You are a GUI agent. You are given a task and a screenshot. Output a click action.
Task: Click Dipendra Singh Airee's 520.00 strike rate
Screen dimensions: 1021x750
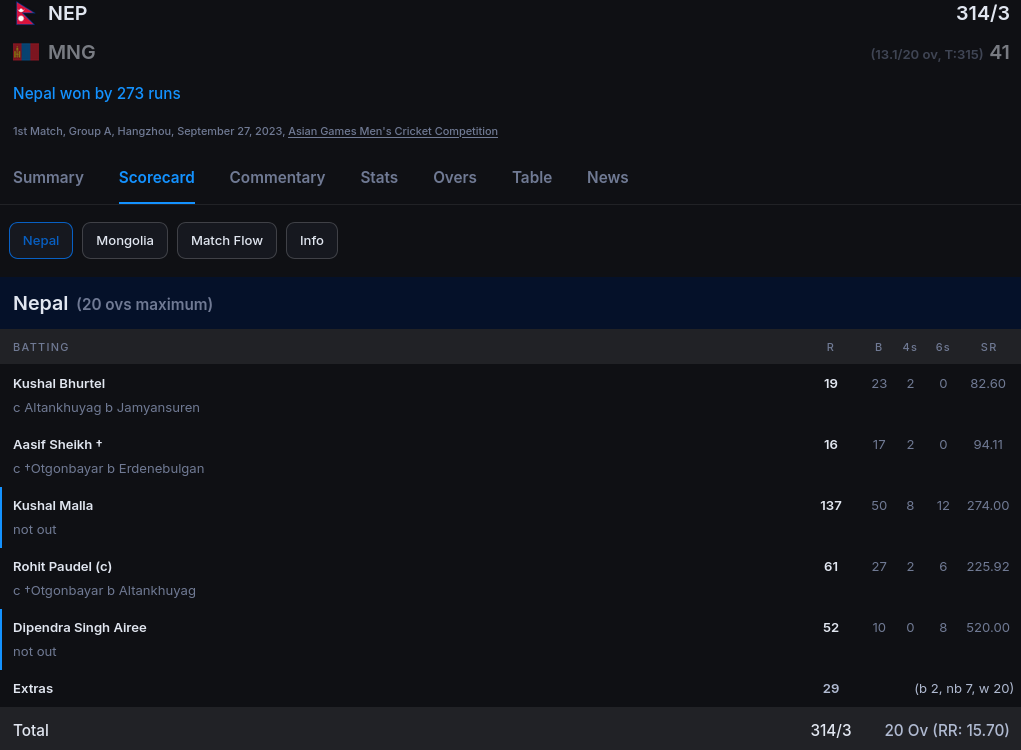(988, 628)
